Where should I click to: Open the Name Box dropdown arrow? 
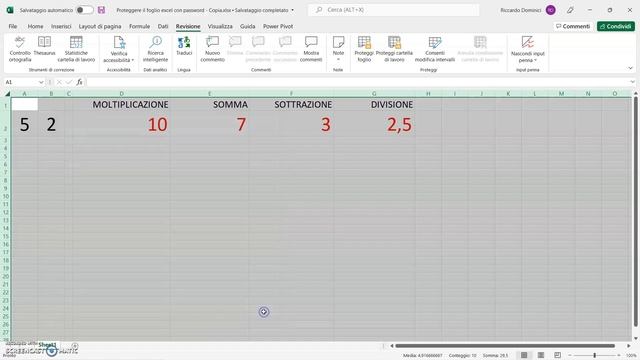(41, 82)
